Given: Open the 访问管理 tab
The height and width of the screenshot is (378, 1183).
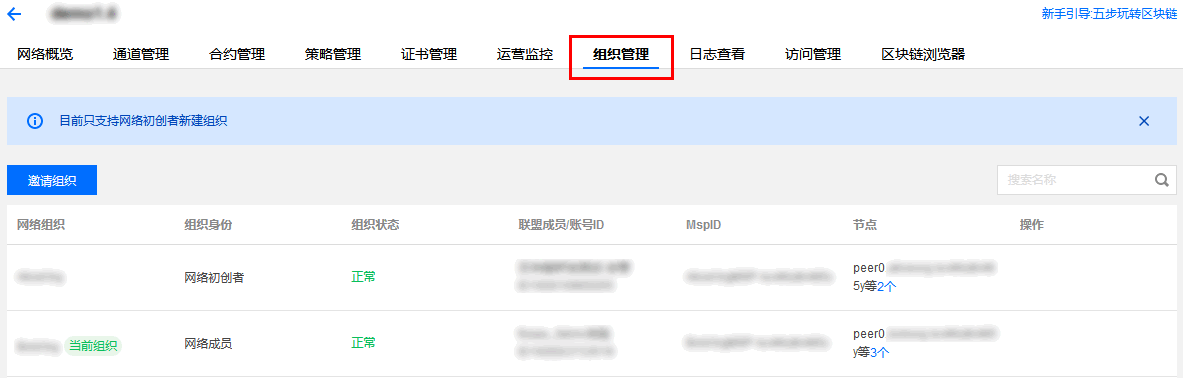Looking at the screenshot, I should click(813, 54).
